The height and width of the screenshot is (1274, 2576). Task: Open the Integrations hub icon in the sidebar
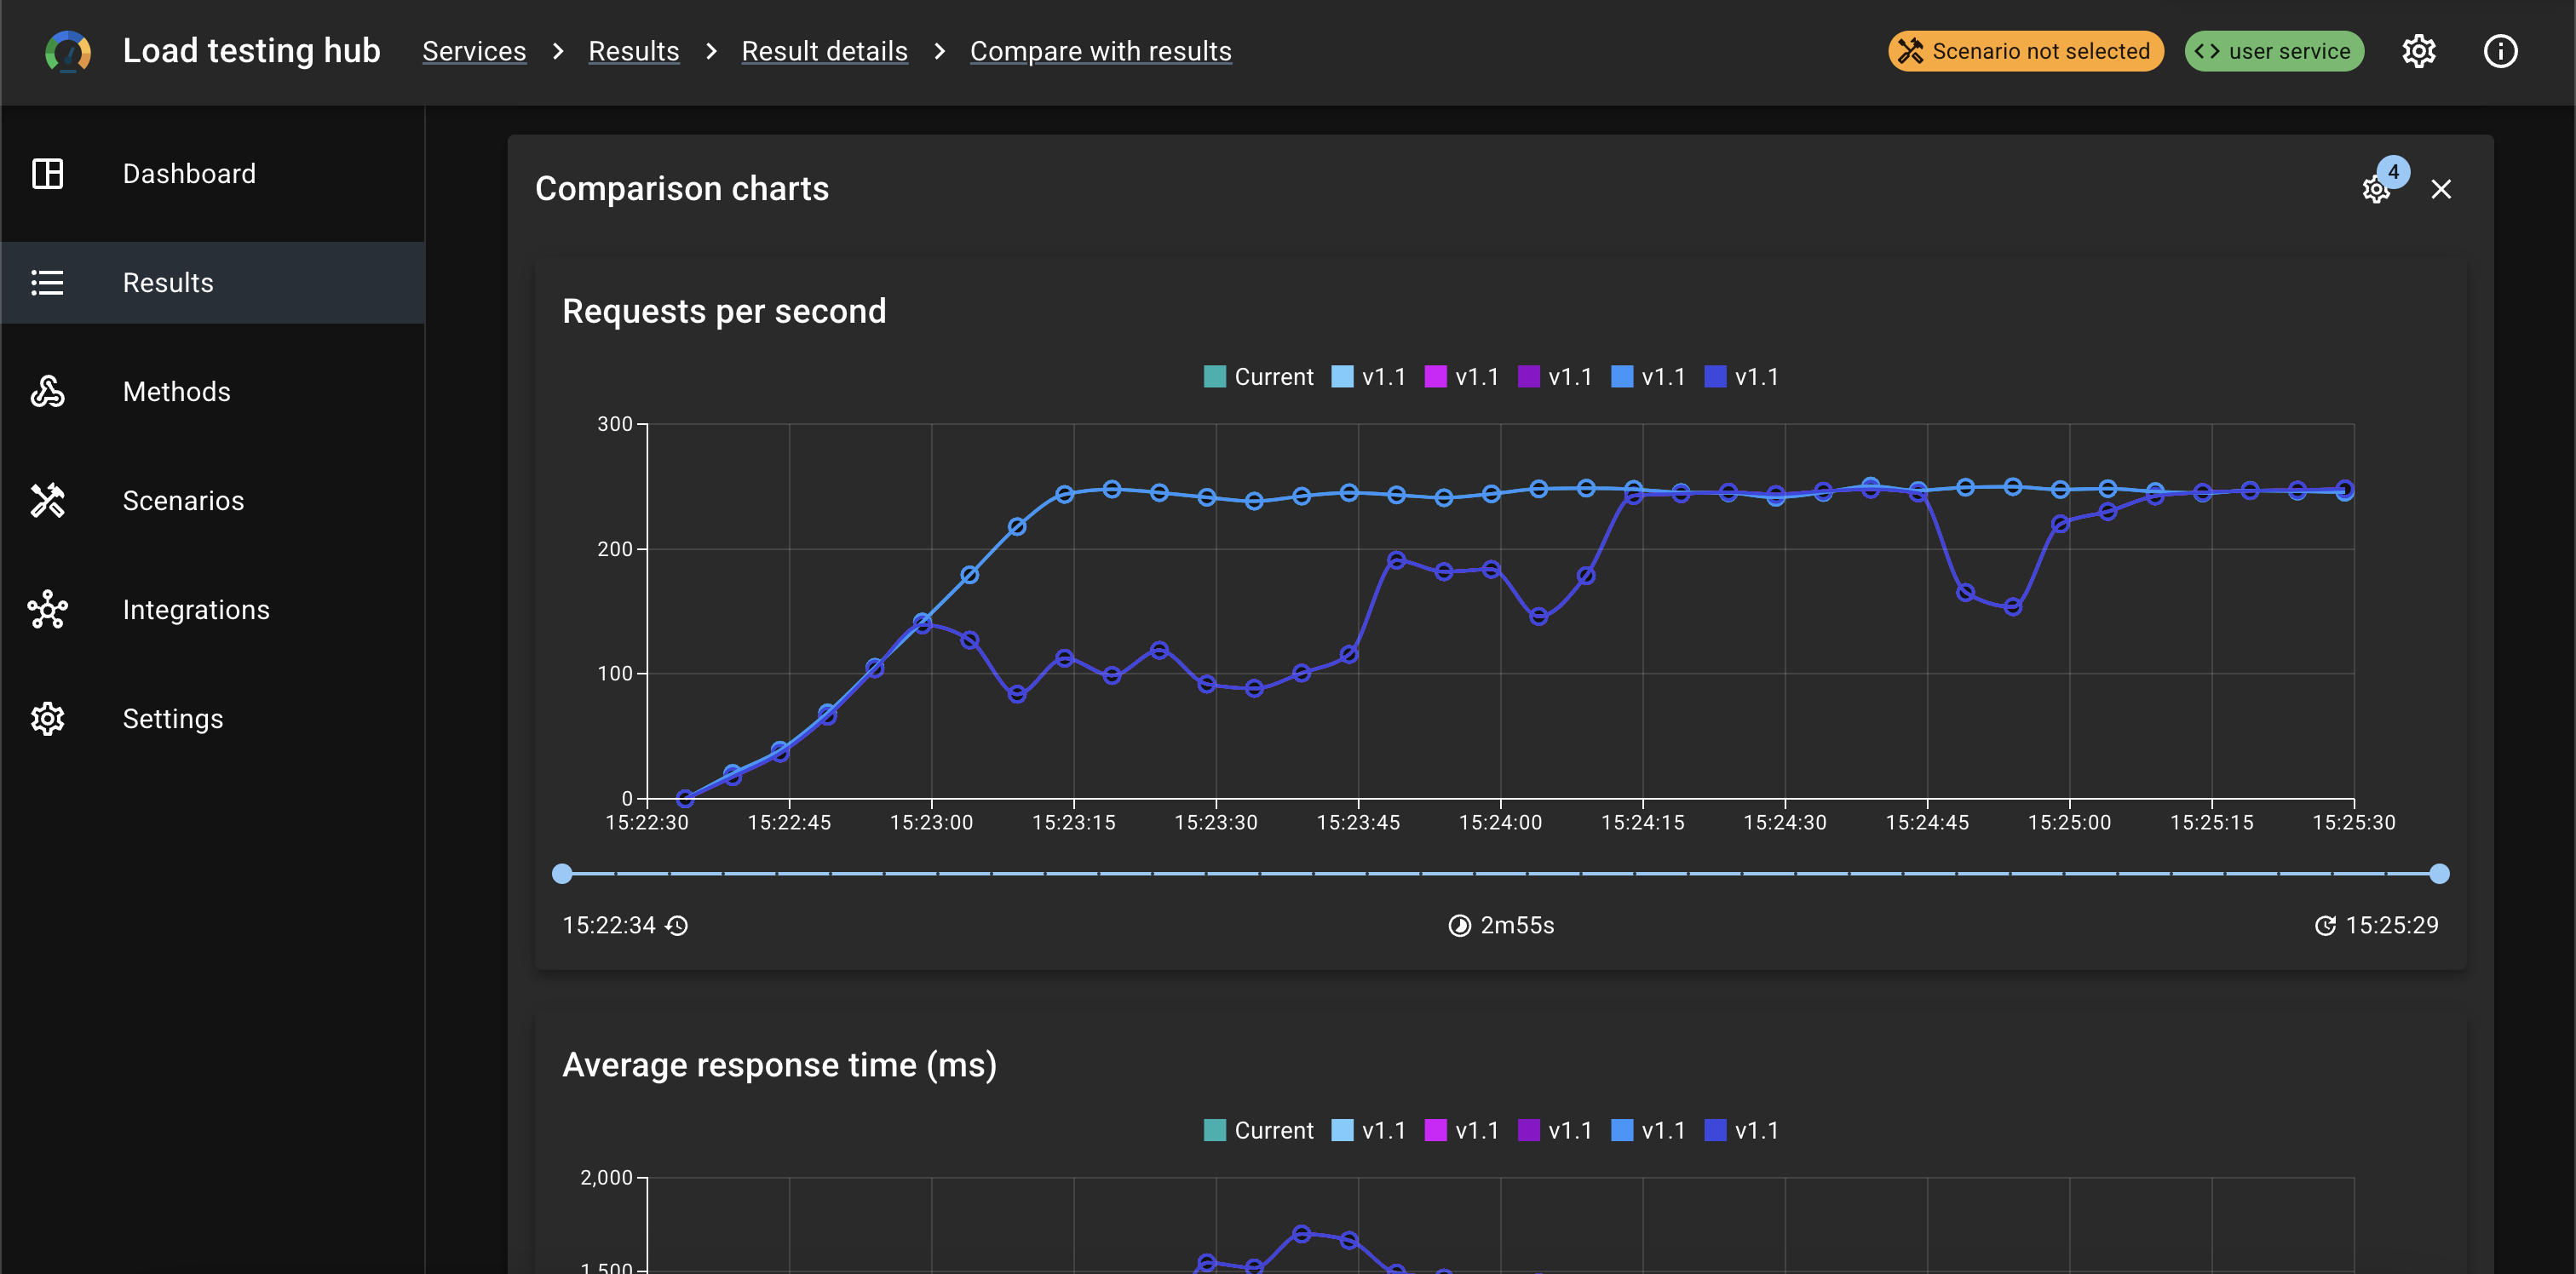[47, 610]
